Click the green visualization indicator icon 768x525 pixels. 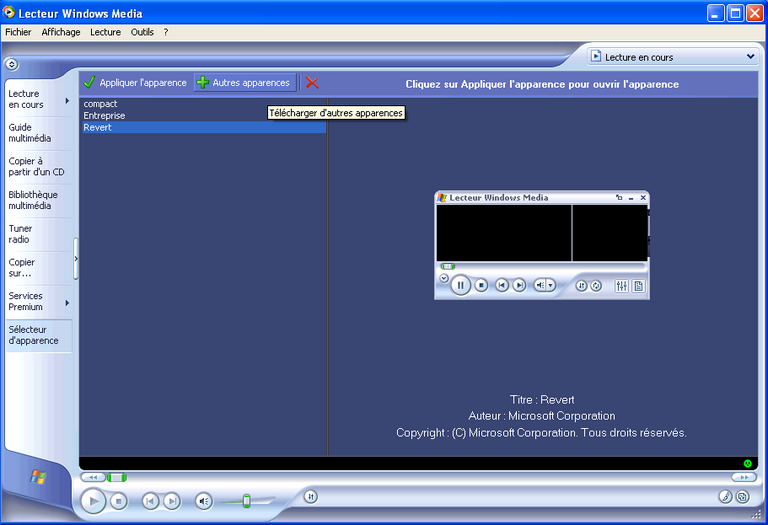pyautogui.click(x=747, y=463)
